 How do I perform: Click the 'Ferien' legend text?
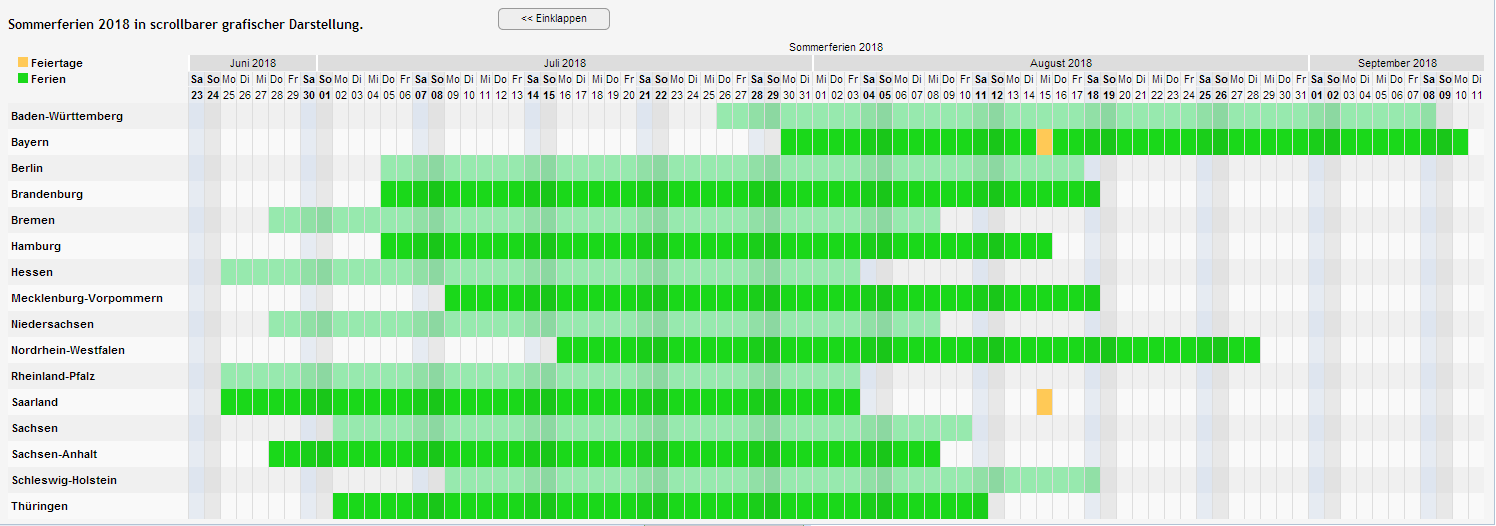click(x=49, y=78)
